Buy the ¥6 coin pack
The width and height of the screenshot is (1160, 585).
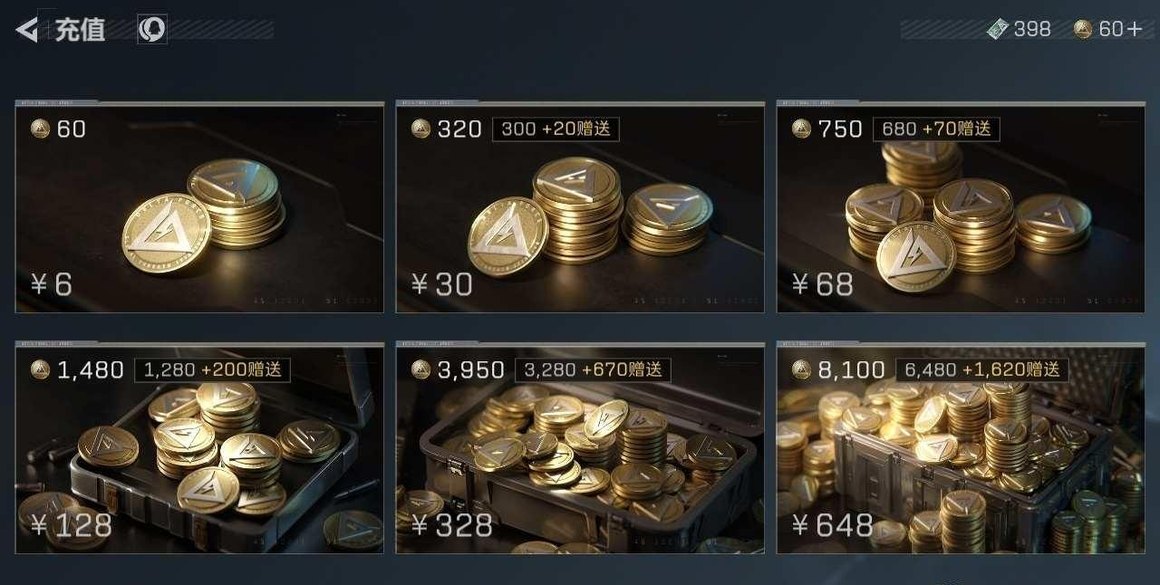point(52,284)
